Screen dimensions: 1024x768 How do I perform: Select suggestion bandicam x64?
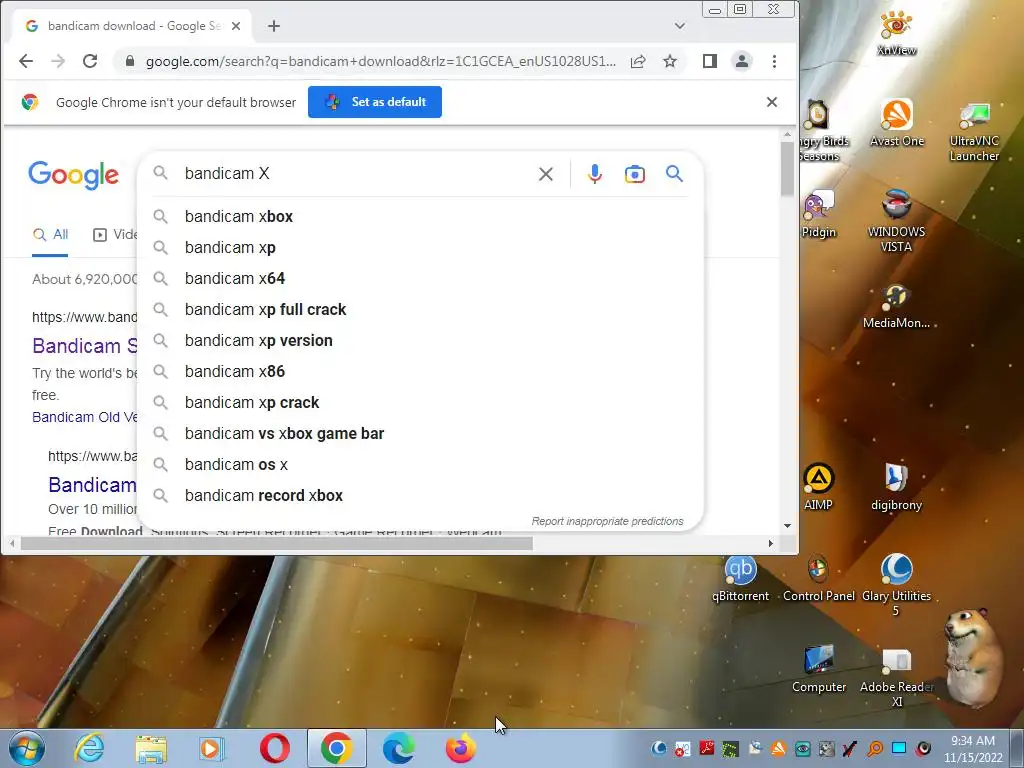tap(421, 278)
